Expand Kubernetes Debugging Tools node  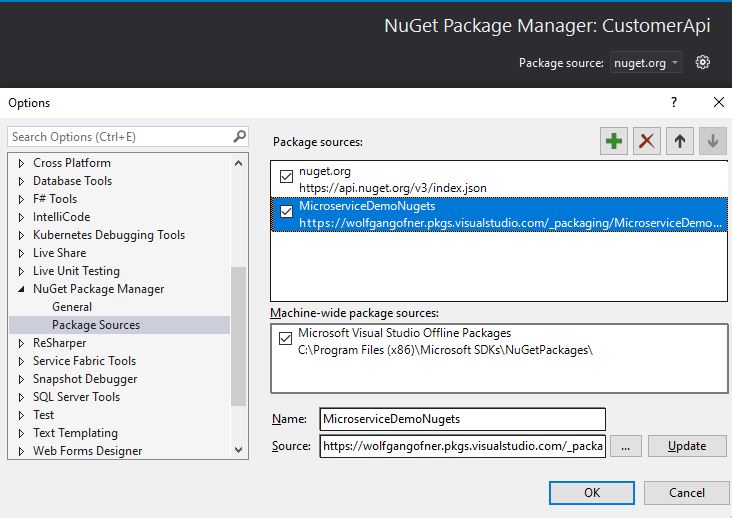pyautogui.click(x=21, y=235)
